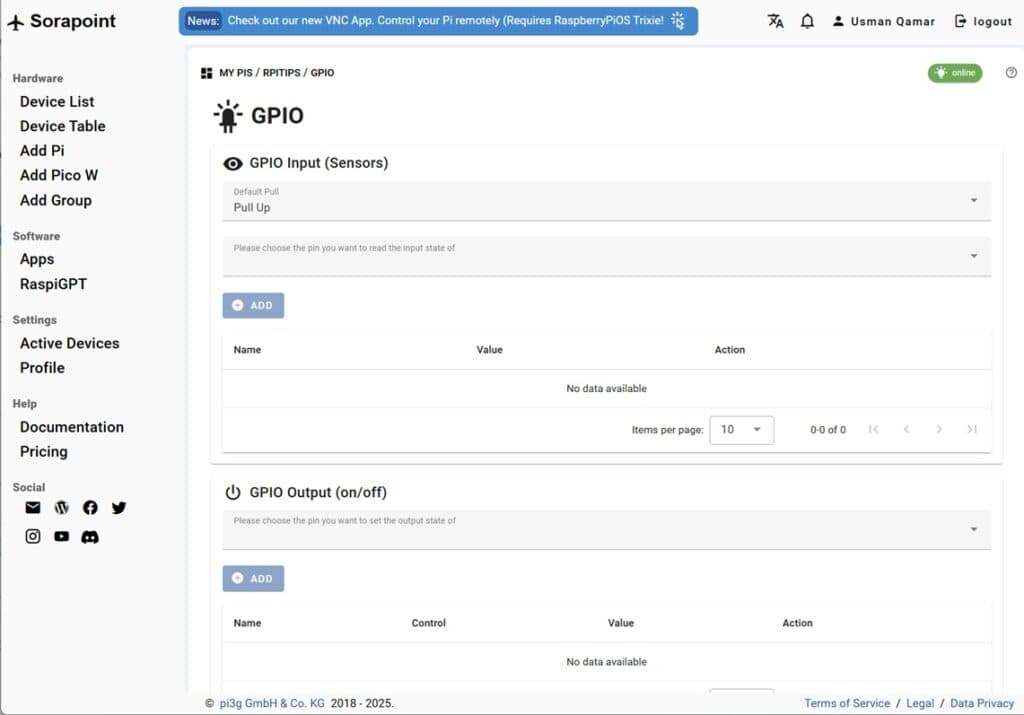Change items per page dropdown

740,429
